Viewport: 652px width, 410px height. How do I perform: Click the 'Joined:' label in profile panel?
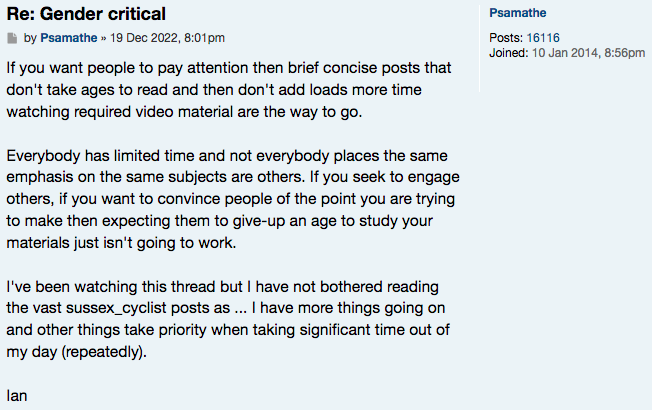coord(510,53)
